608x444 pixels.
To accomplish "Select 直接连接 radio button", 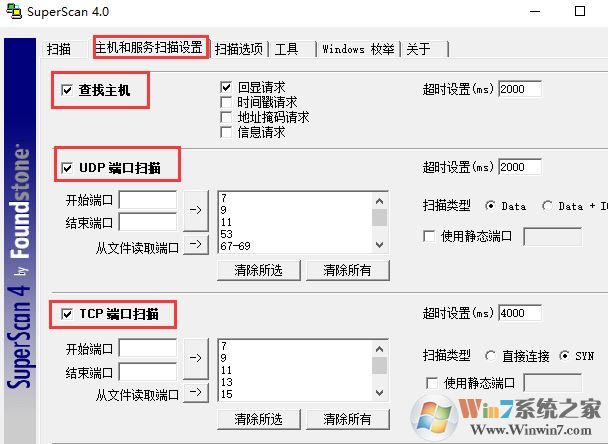I will click(x=490, y=355).
